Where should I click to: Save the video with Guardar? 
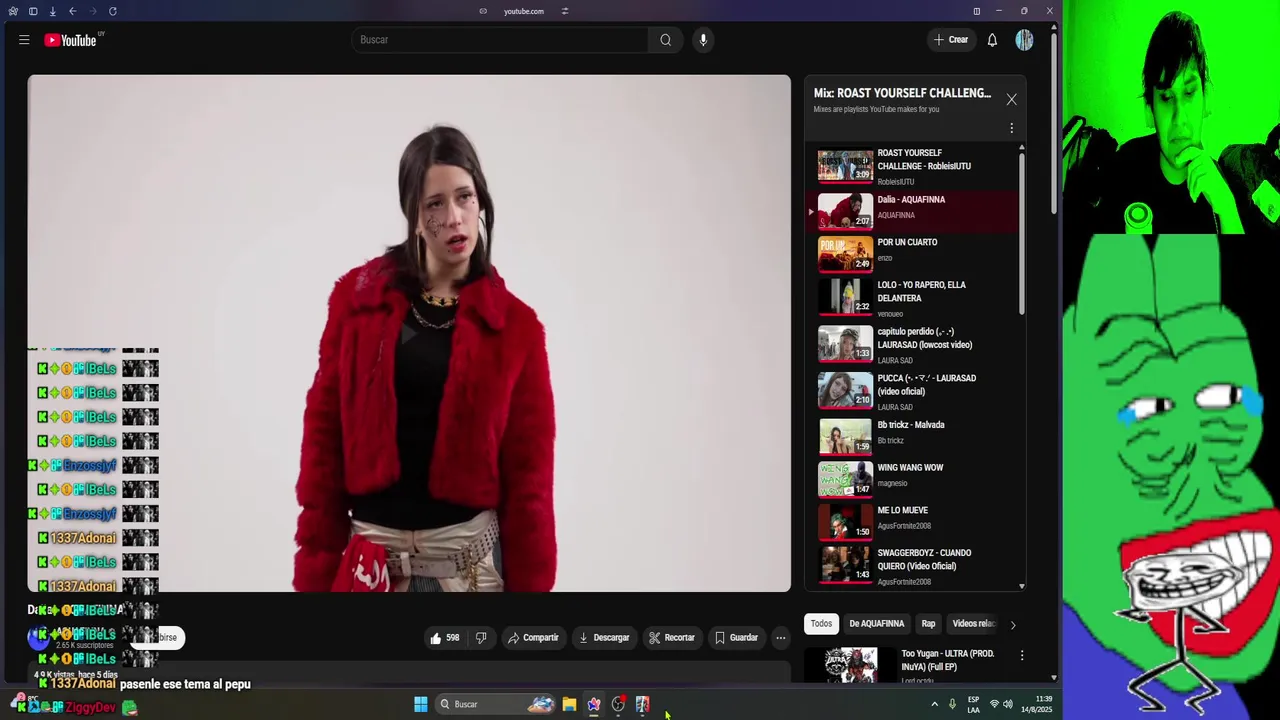[x=735, y=638]
